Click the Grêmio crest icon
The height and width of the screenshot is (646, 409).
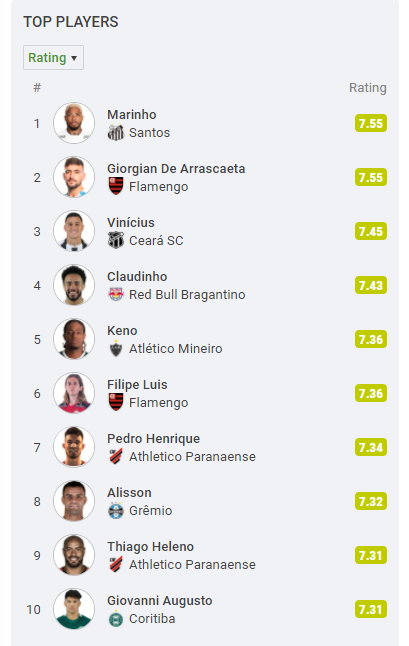pos(116,510)
